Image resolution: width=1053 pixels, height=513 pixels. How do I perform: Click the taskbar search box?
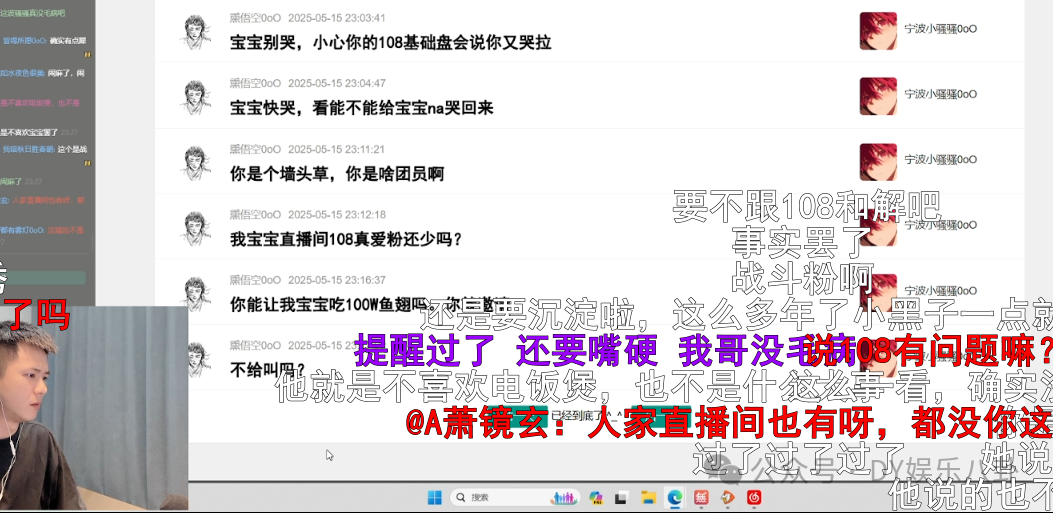click(514, 498)
